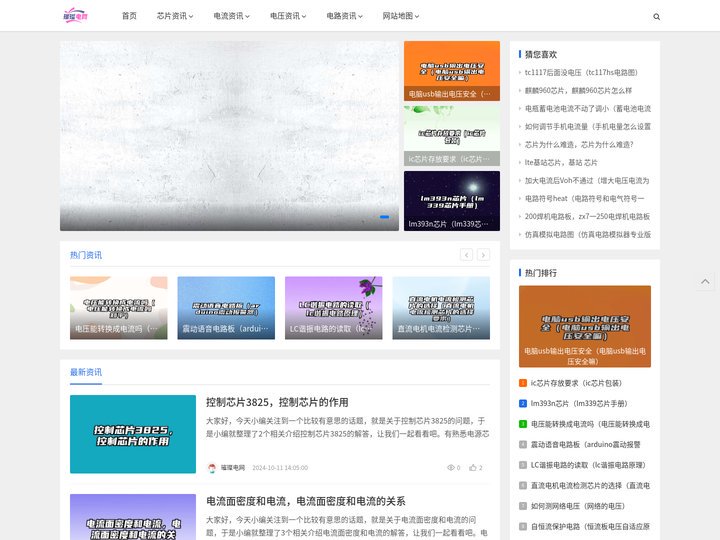Open sidebar link 电路符号heat
Image resolution: width=720 pixels, height=540 pixels.
[x=585, y=198]
